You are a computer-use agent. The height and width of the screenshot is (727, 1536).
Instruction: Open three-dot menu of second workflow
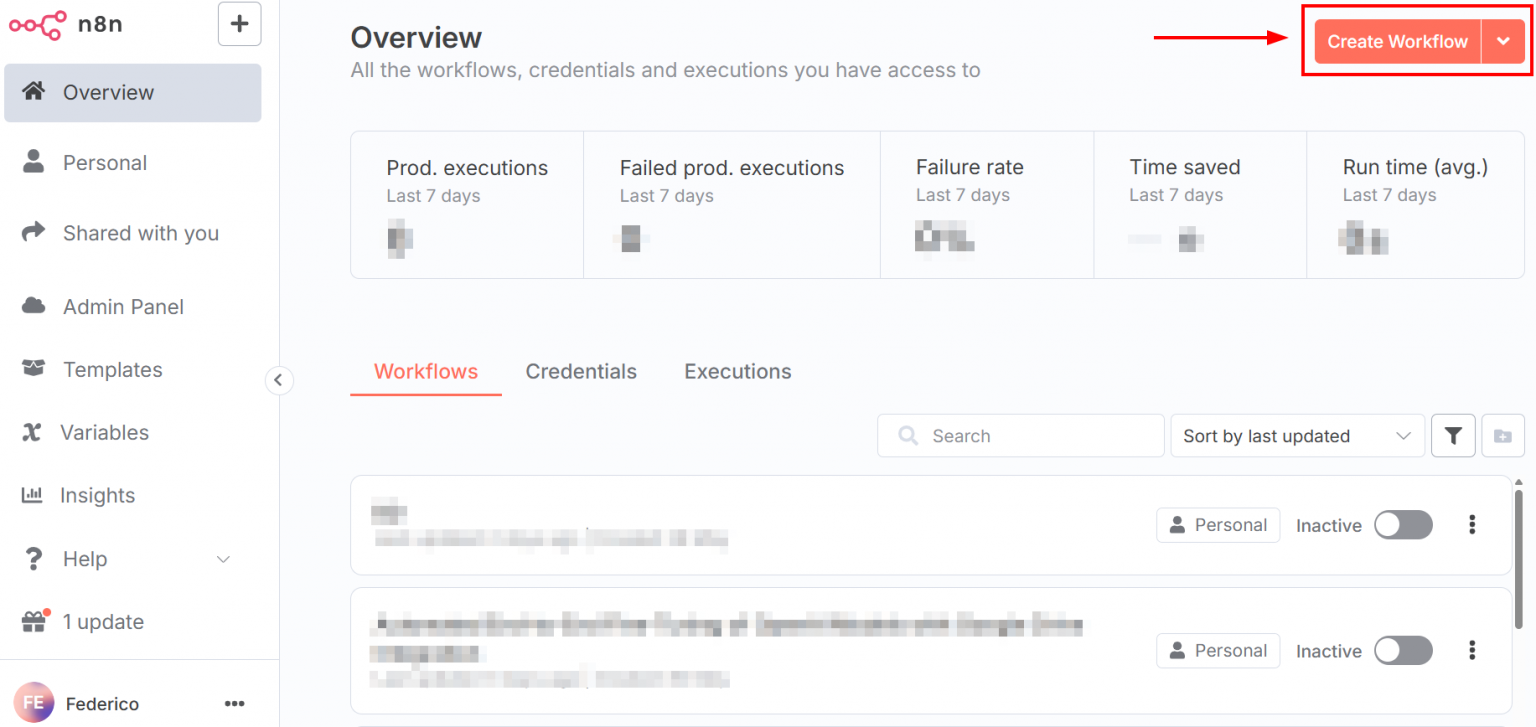[1472, 651]
